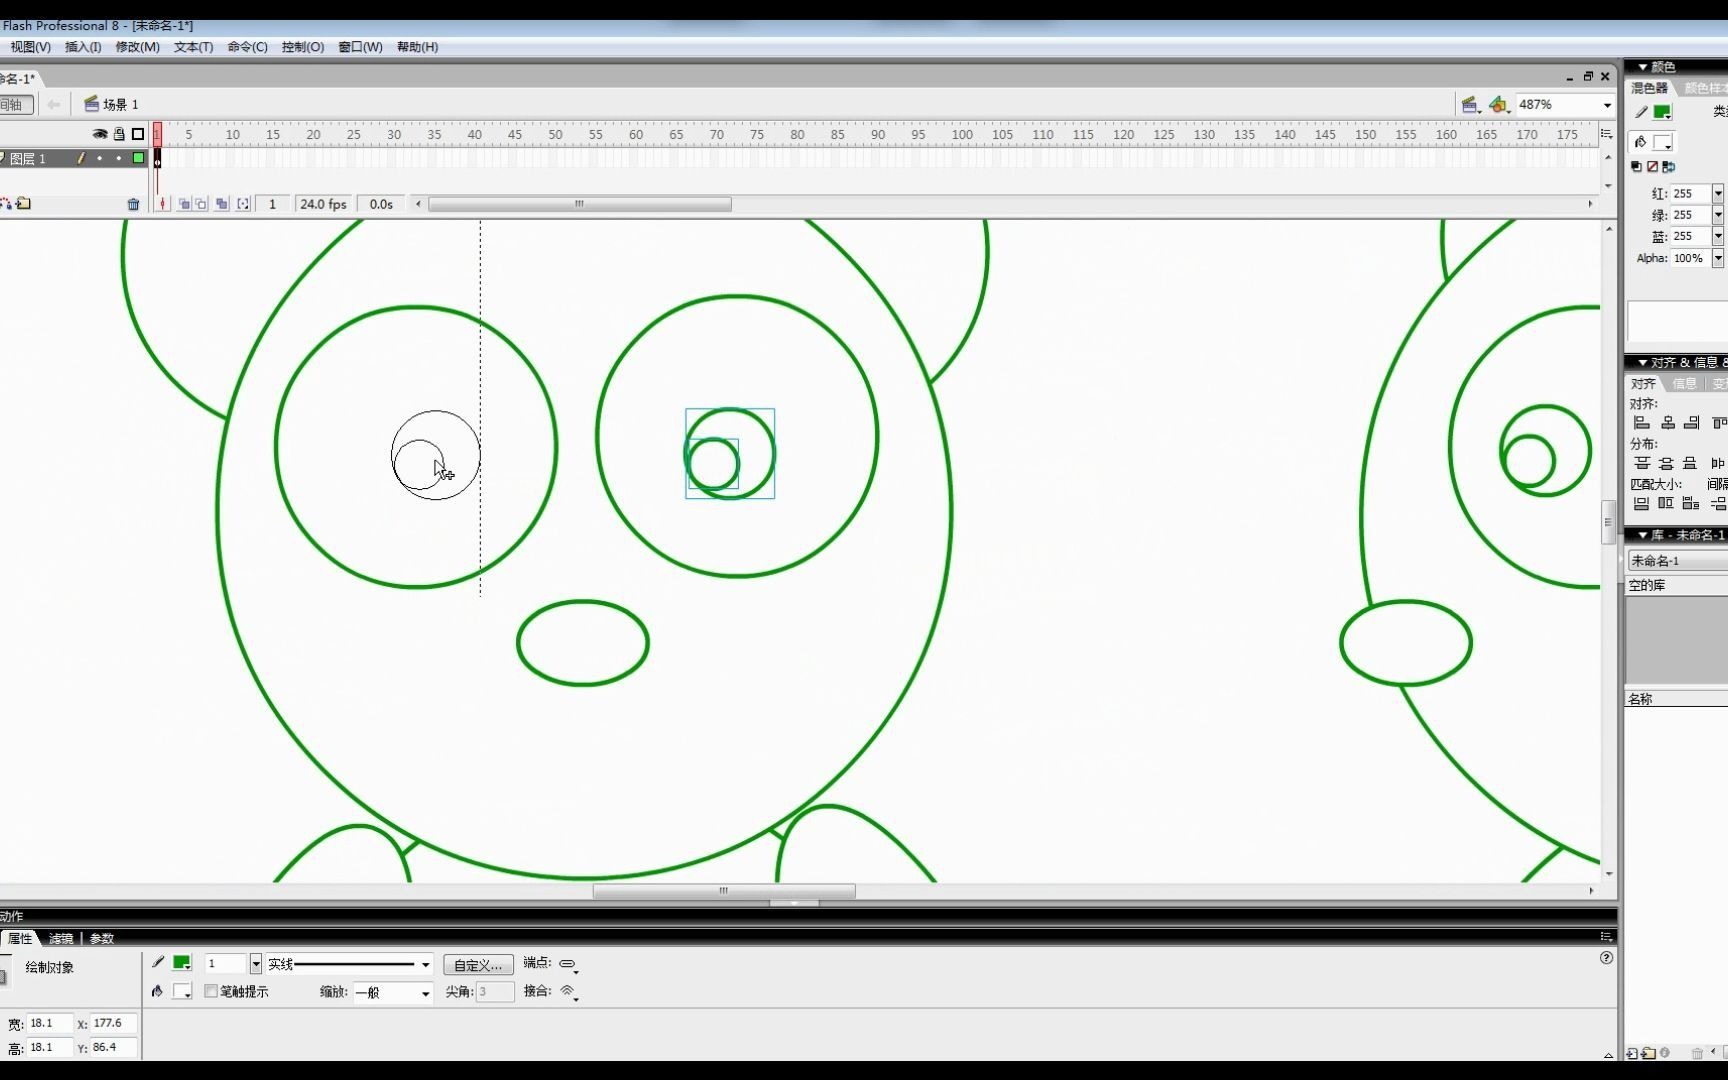Click stroke color swatch in properties panel
The height and width of the screenshot is (1080, 1728).
click(x=182, y=963)
